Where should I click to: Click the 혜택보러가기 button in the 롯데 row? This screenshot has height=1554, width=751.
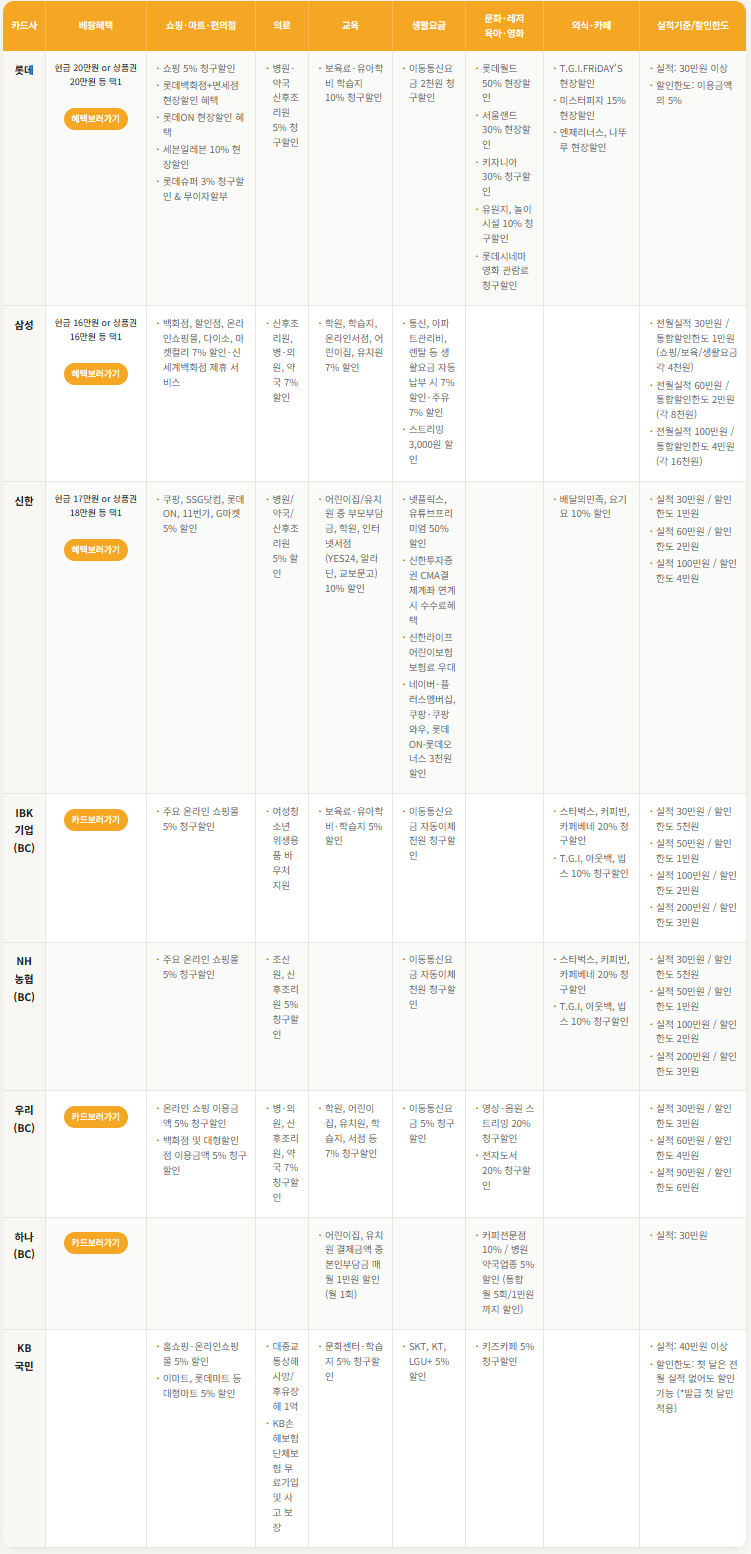[x=96, y=119]
